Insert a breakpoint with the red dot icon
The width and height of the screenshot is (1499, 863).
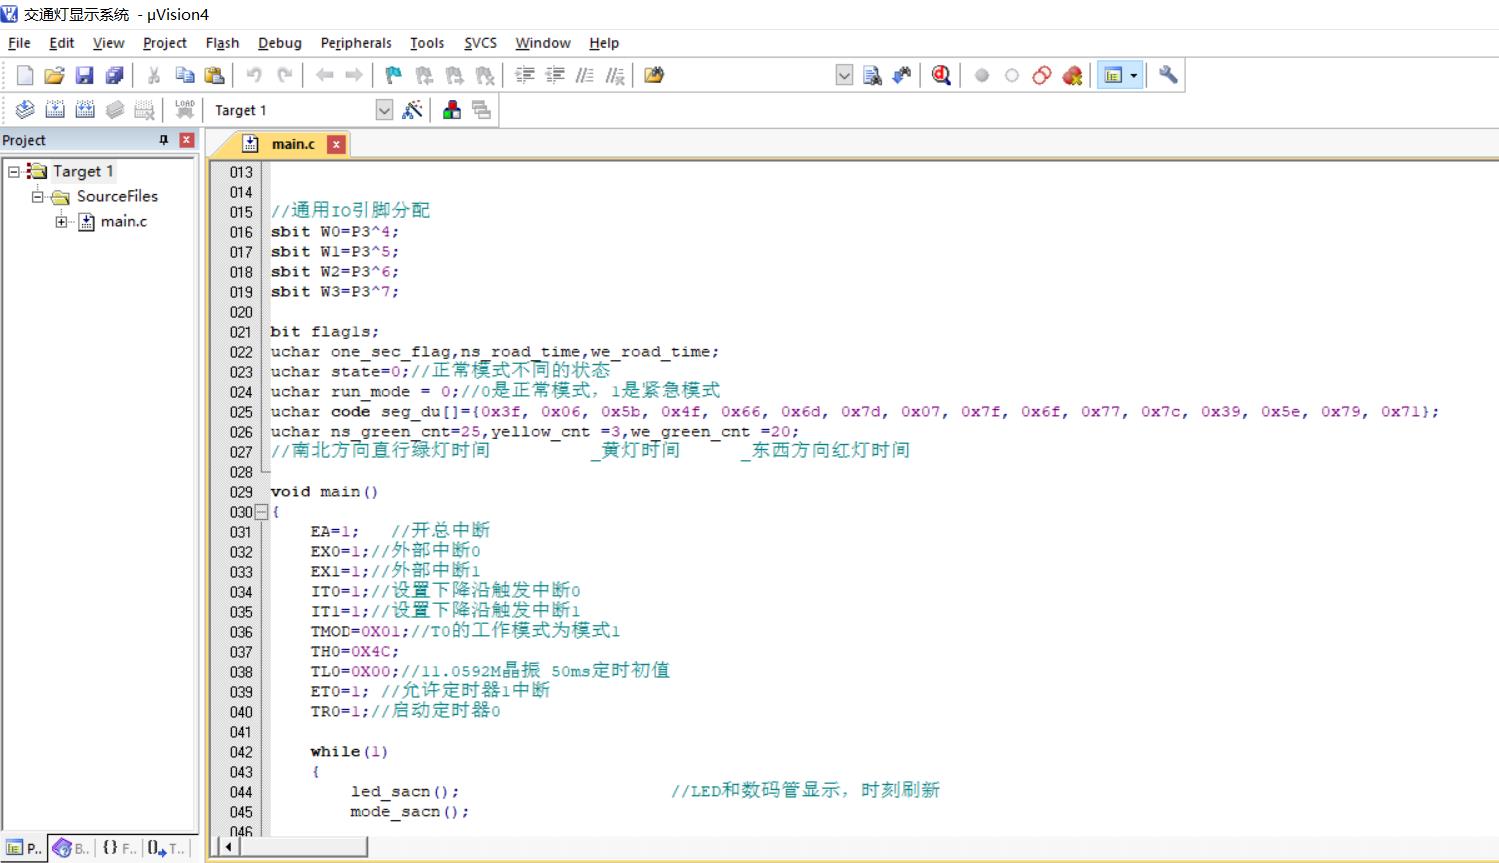[x=982, y=75]
